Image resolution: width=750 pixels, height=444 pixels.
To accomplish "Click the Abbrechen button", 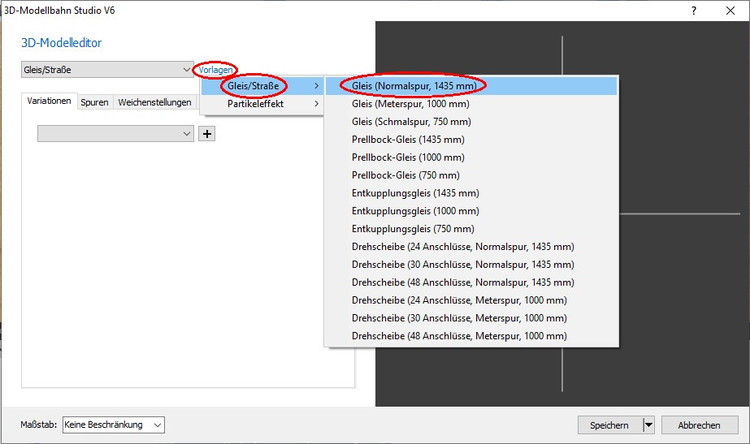I will point(699,425).
